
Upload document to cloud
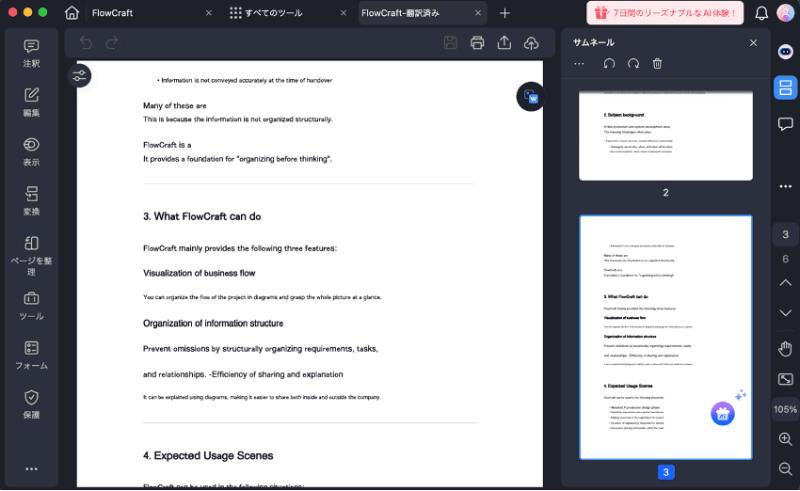click(x=531, y=43)
